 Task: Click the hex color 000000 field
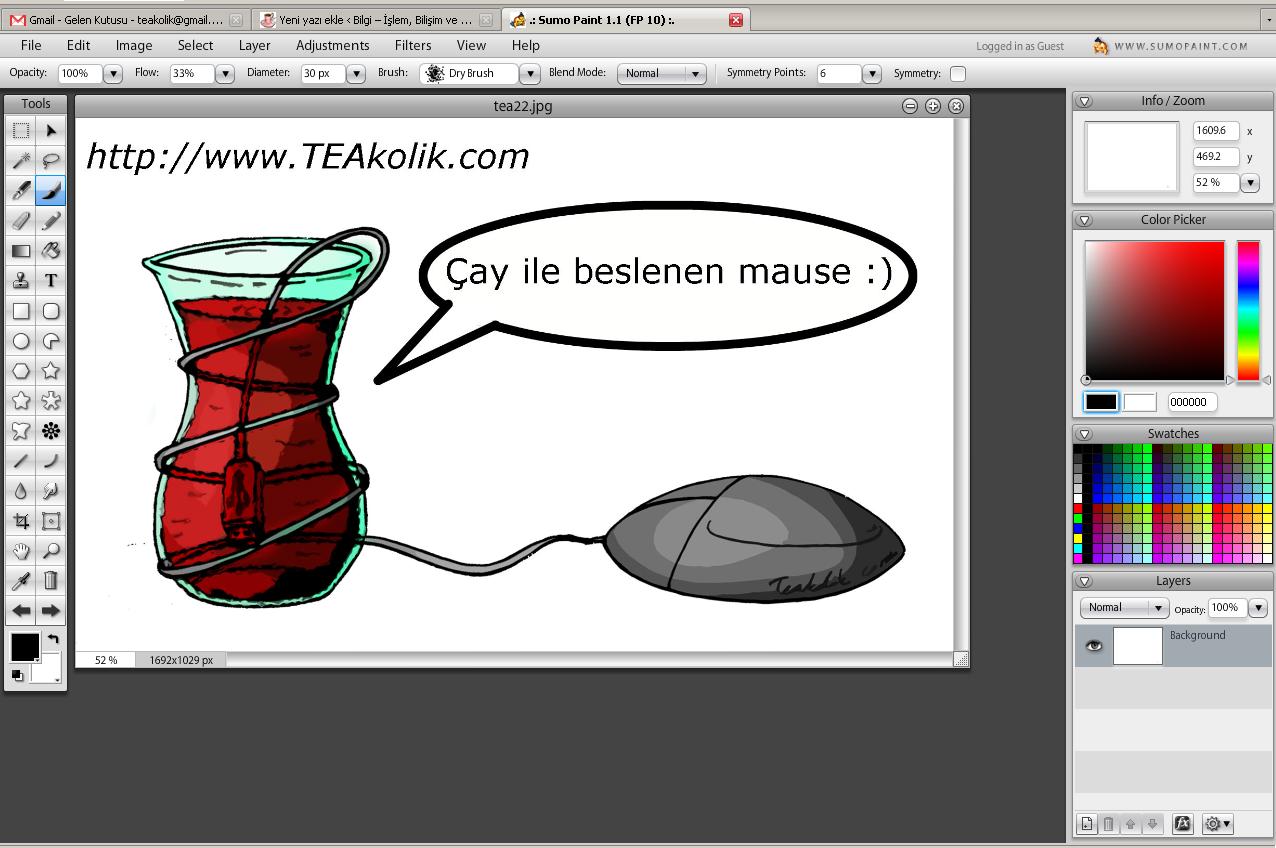1192,402
